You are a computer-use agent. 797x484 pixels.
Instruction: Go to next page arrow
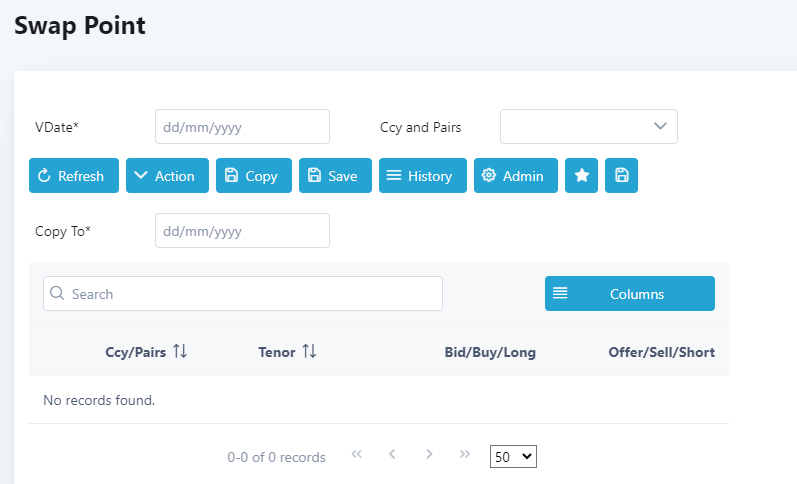point(429,454)
